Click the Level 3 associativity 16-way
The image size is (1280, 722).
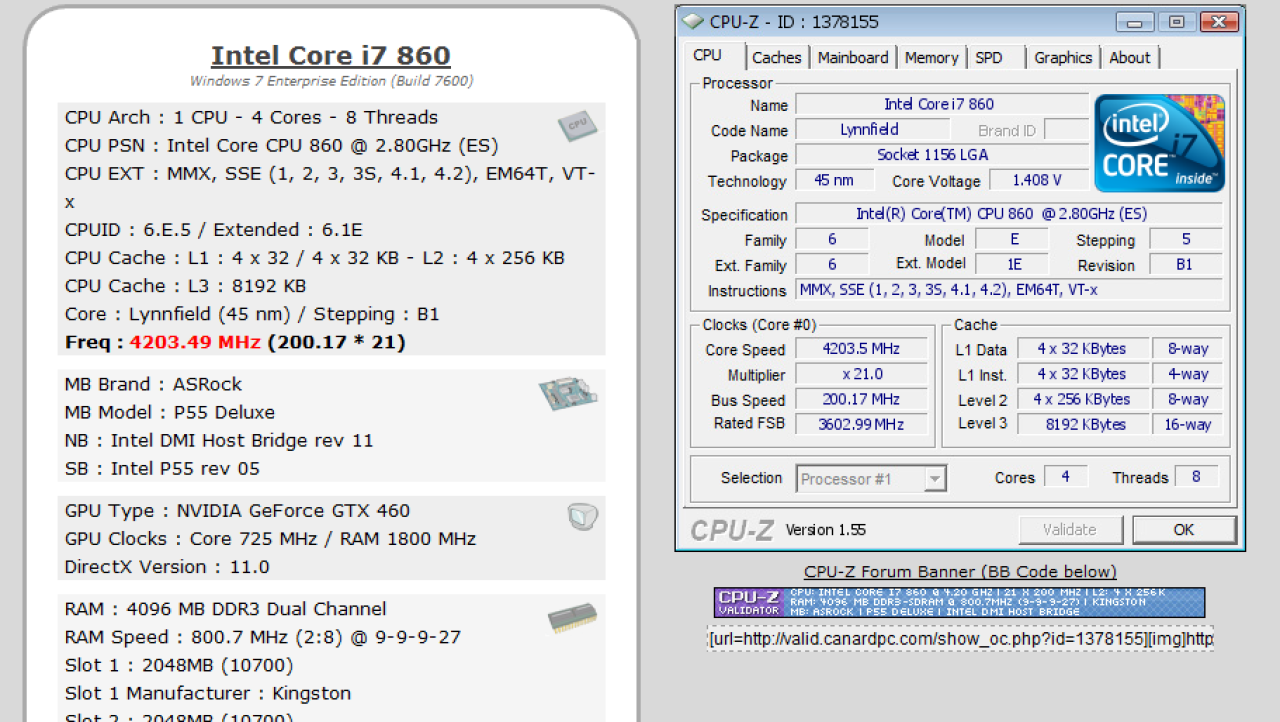[1189, 424]
